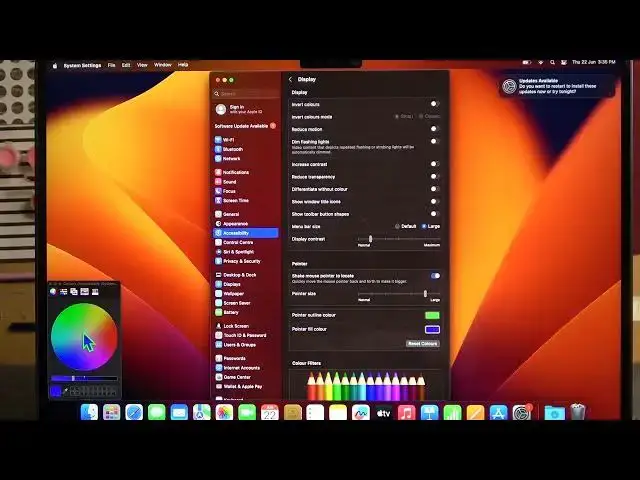Turn on Show window title icons

pyautogui.click(x=434, y=202)
